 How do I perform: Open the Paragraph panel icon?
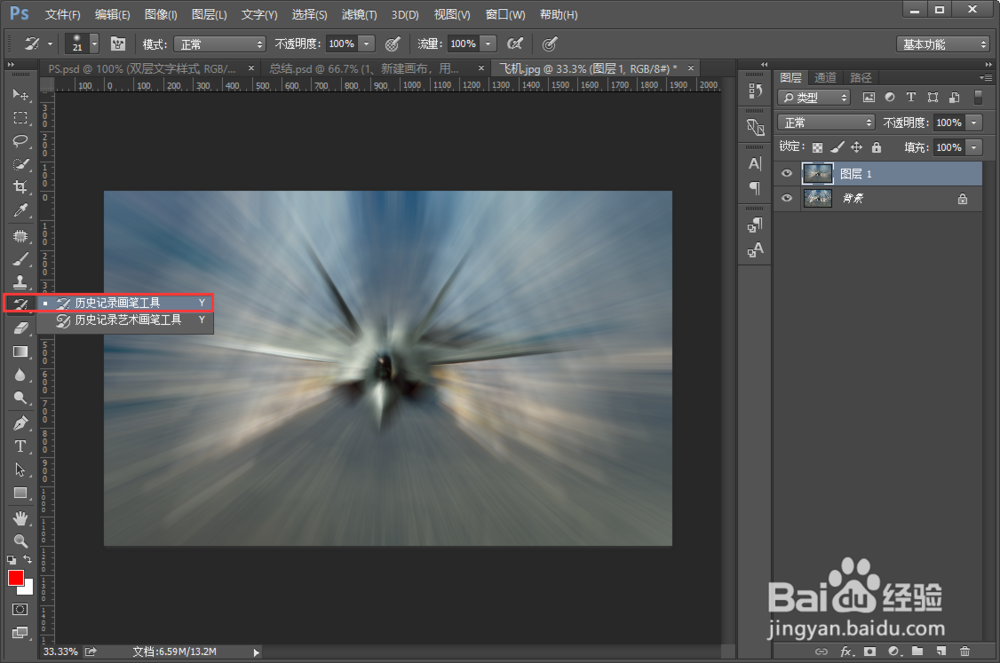pyautogui.click(x=755, y=188)
